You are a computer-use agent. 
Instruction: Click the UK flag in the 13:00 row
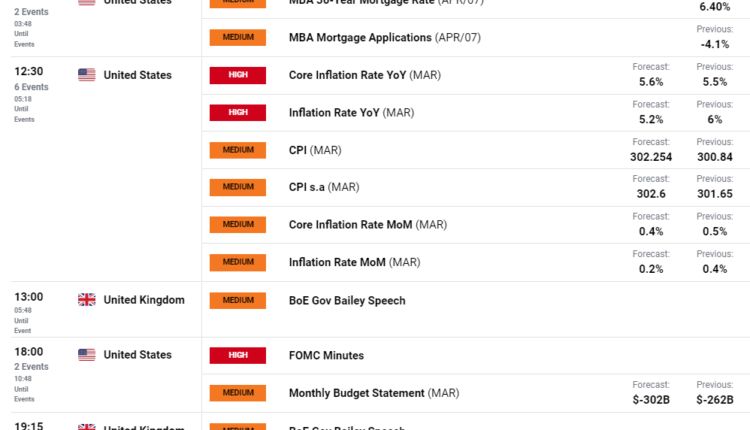(x=87, y=300)
